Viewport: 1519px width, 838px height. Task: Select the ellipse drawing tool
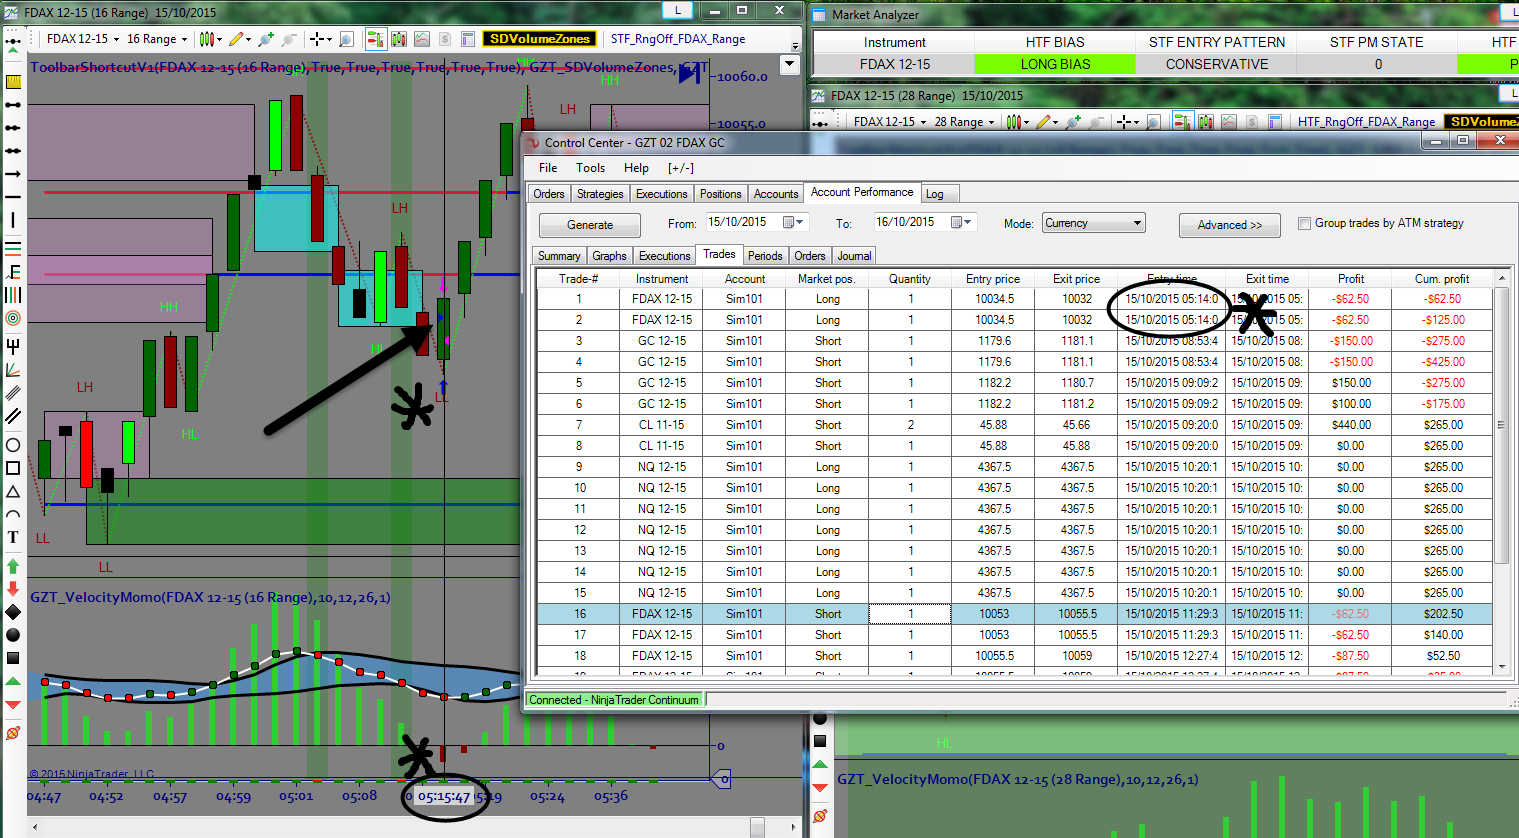coord(13,445)
